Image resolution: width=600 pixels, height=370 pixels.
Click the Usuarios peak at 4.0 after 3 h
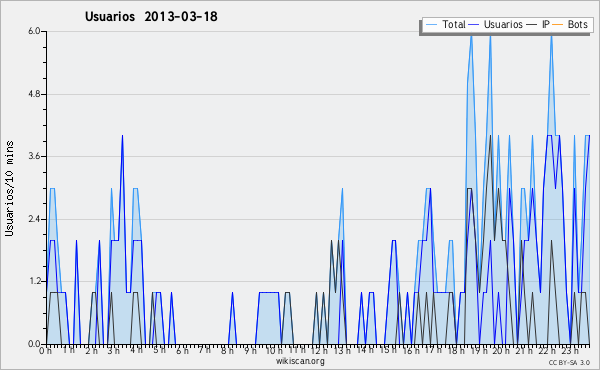[122, 136]
